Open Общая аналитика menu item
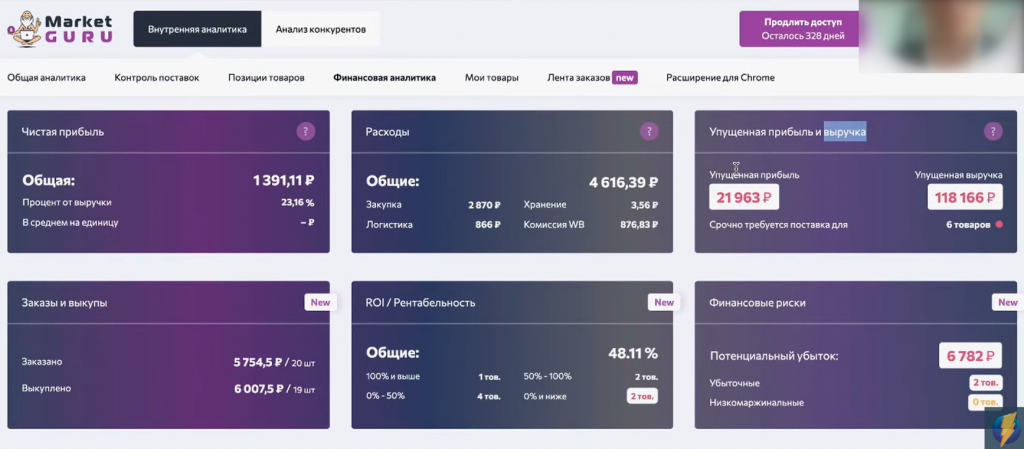 click(47, 77)
